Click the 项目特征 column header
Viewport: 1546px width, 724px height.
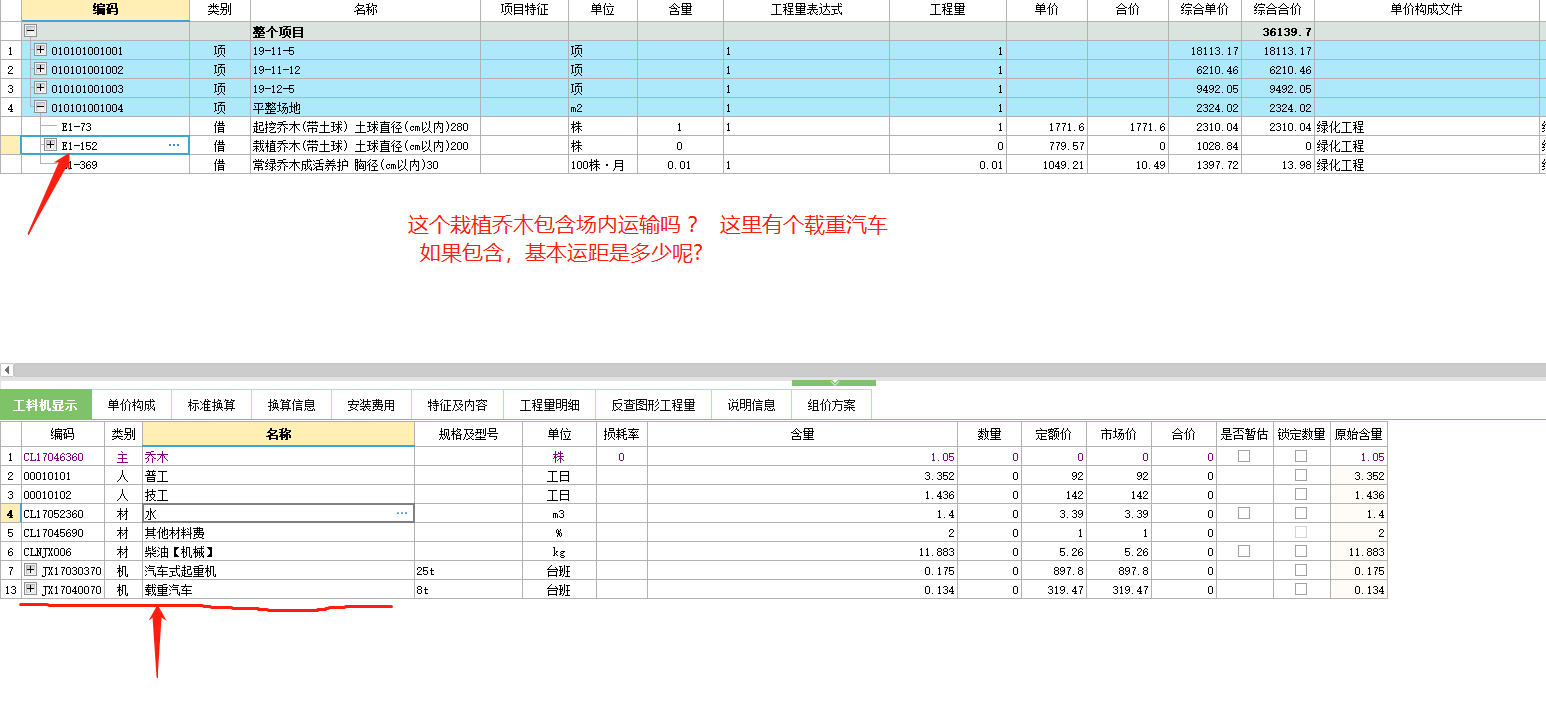point(524,10)
